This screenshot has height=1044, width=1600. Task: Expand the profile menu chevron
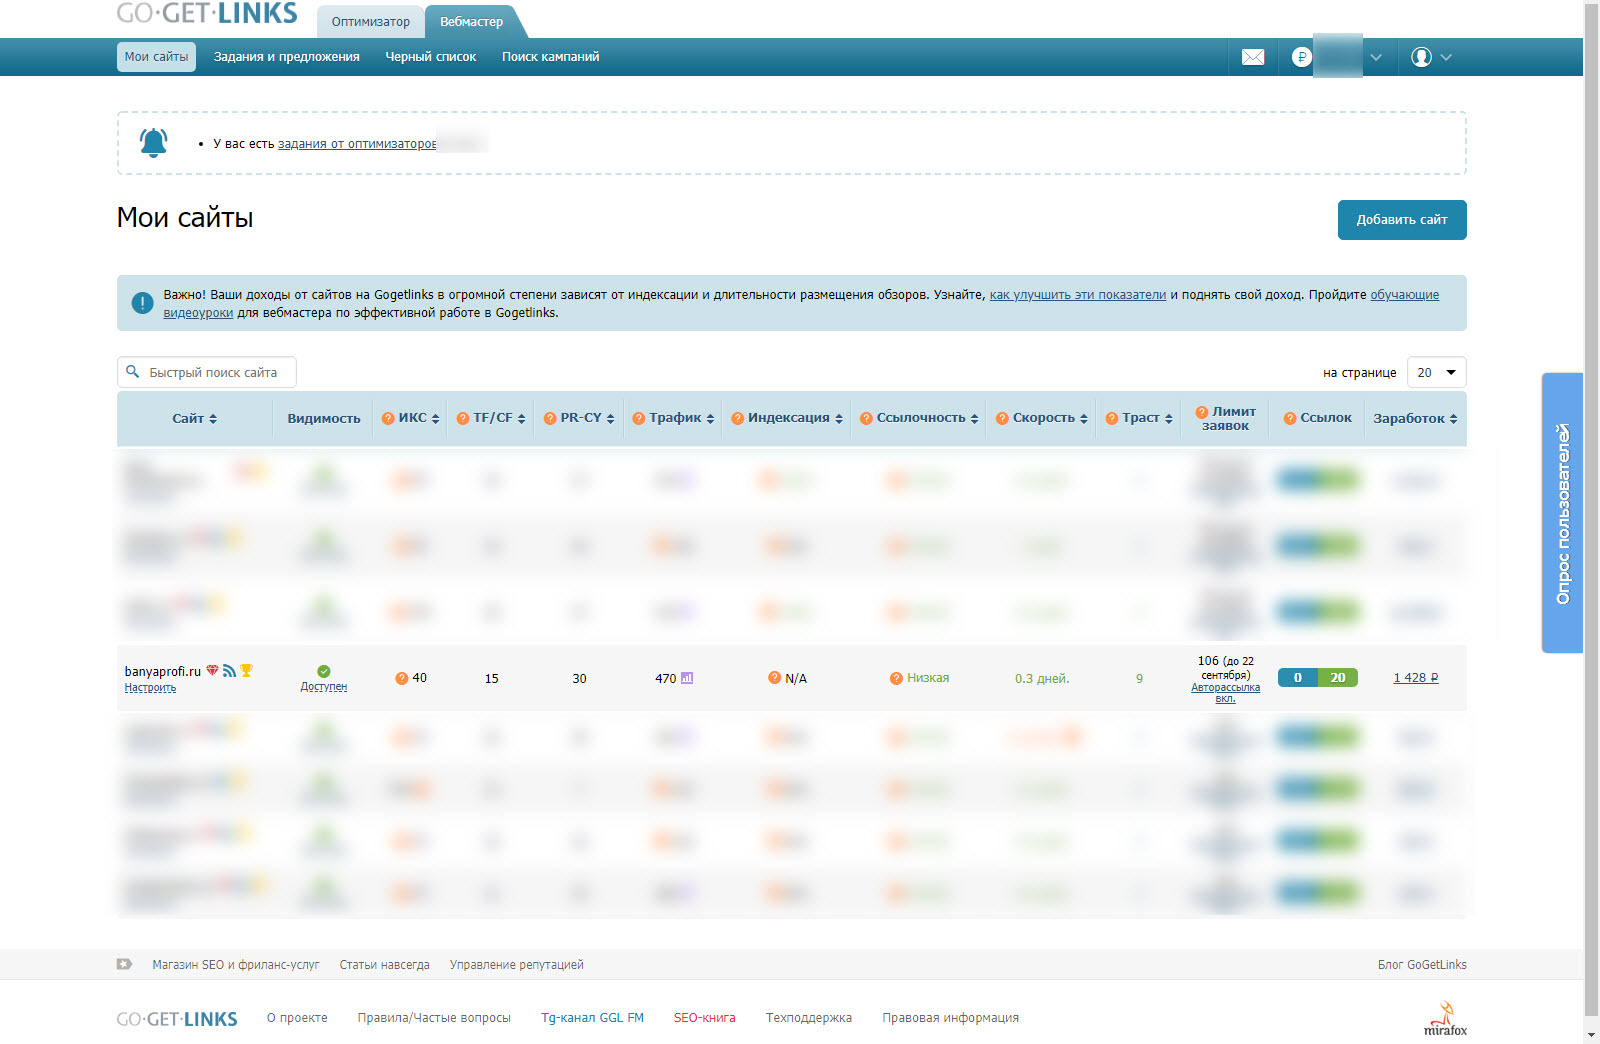[x=1446, y=57]
